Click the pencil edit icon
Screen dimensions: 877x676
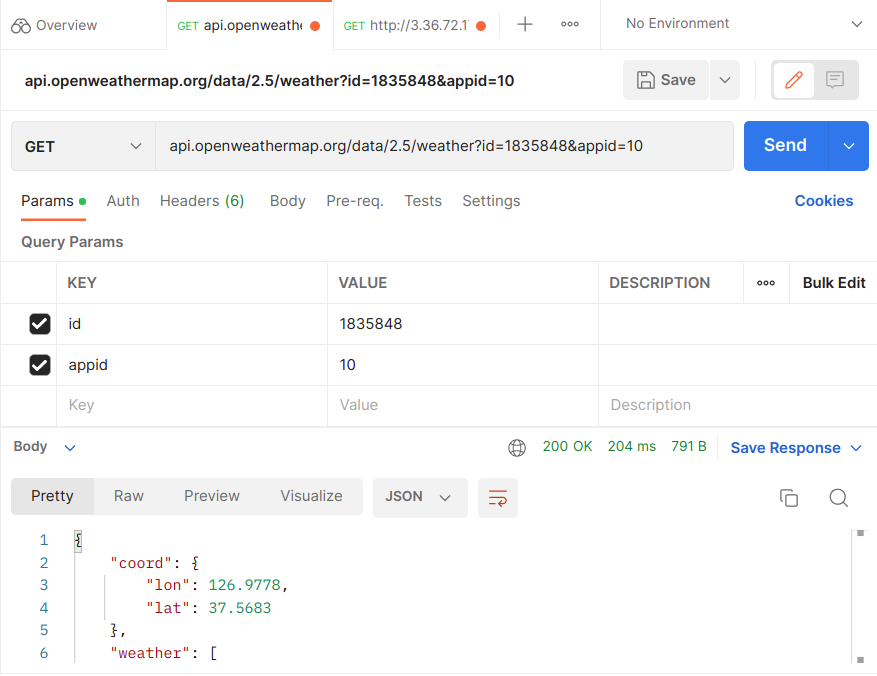pos(793,80)
